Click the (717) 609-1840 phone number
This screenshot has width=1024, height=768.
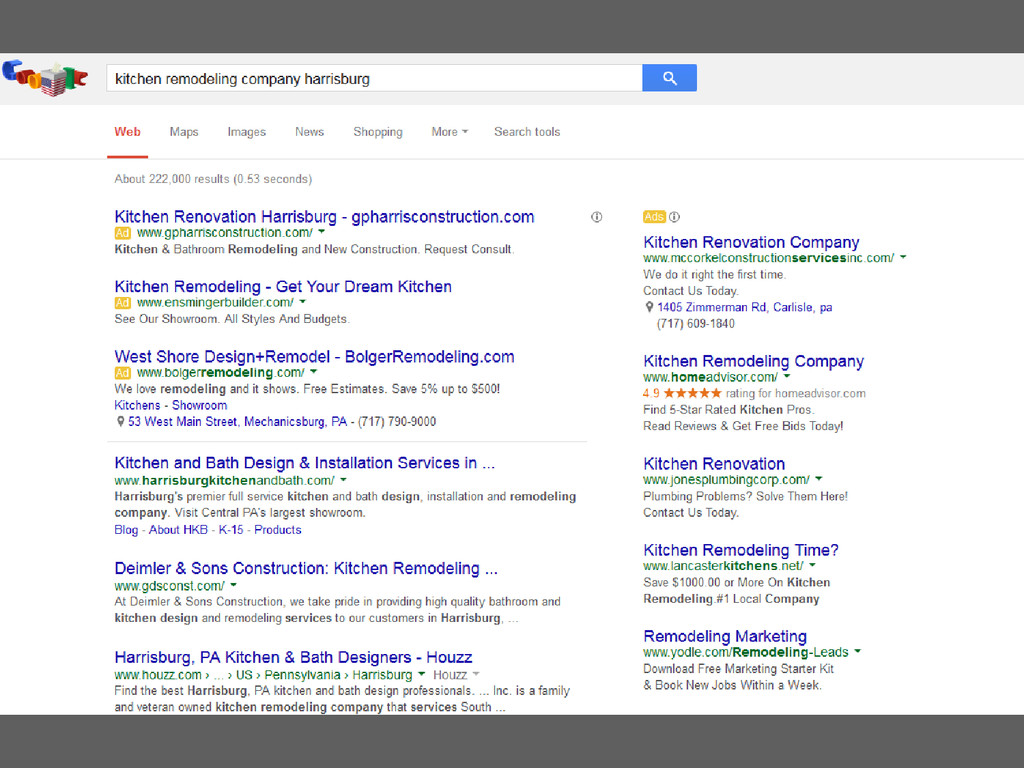coord(696,323)
